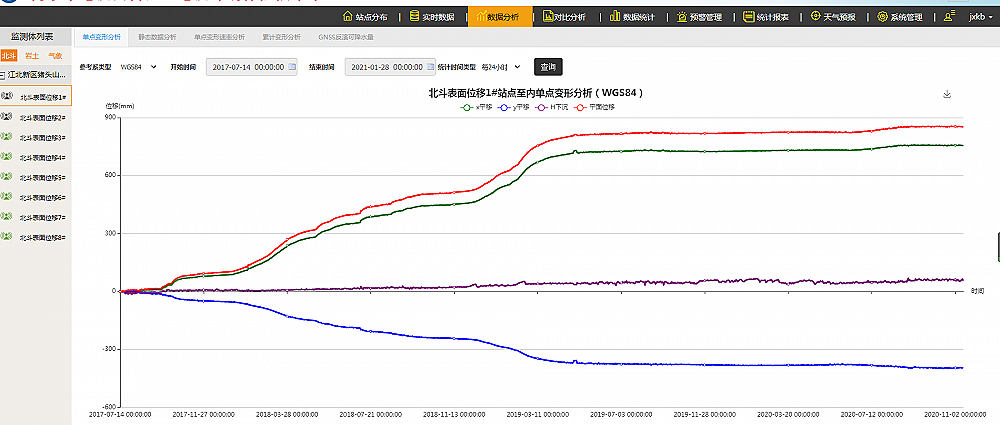
Task: Click the 系统管理 gear icon
Action: tap(882, 17)
